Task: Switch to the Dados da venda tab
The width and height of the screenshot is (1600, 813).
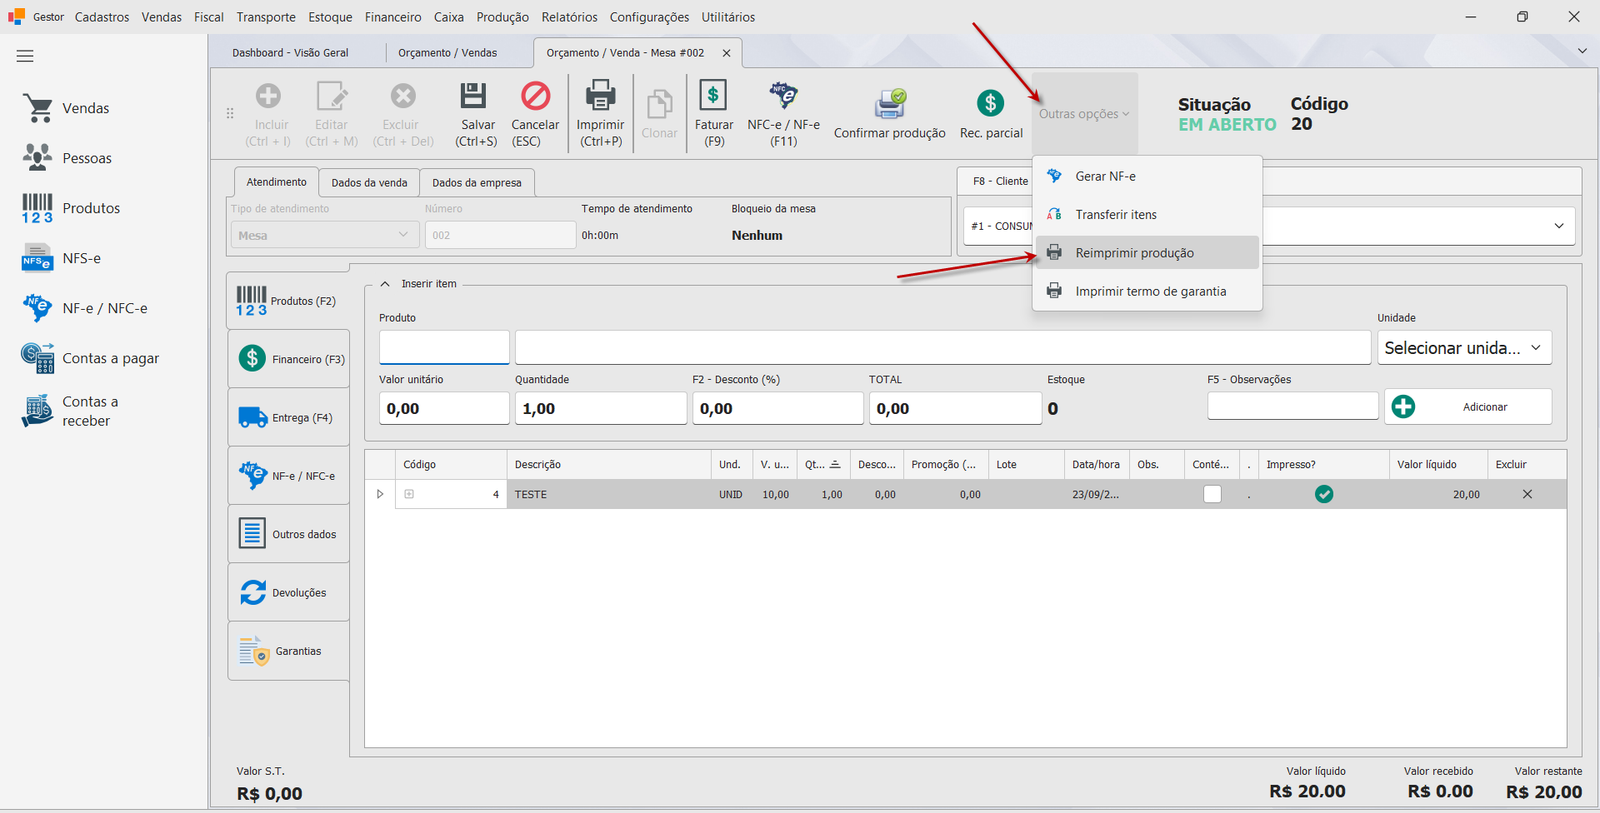Action: pos(369,183)
